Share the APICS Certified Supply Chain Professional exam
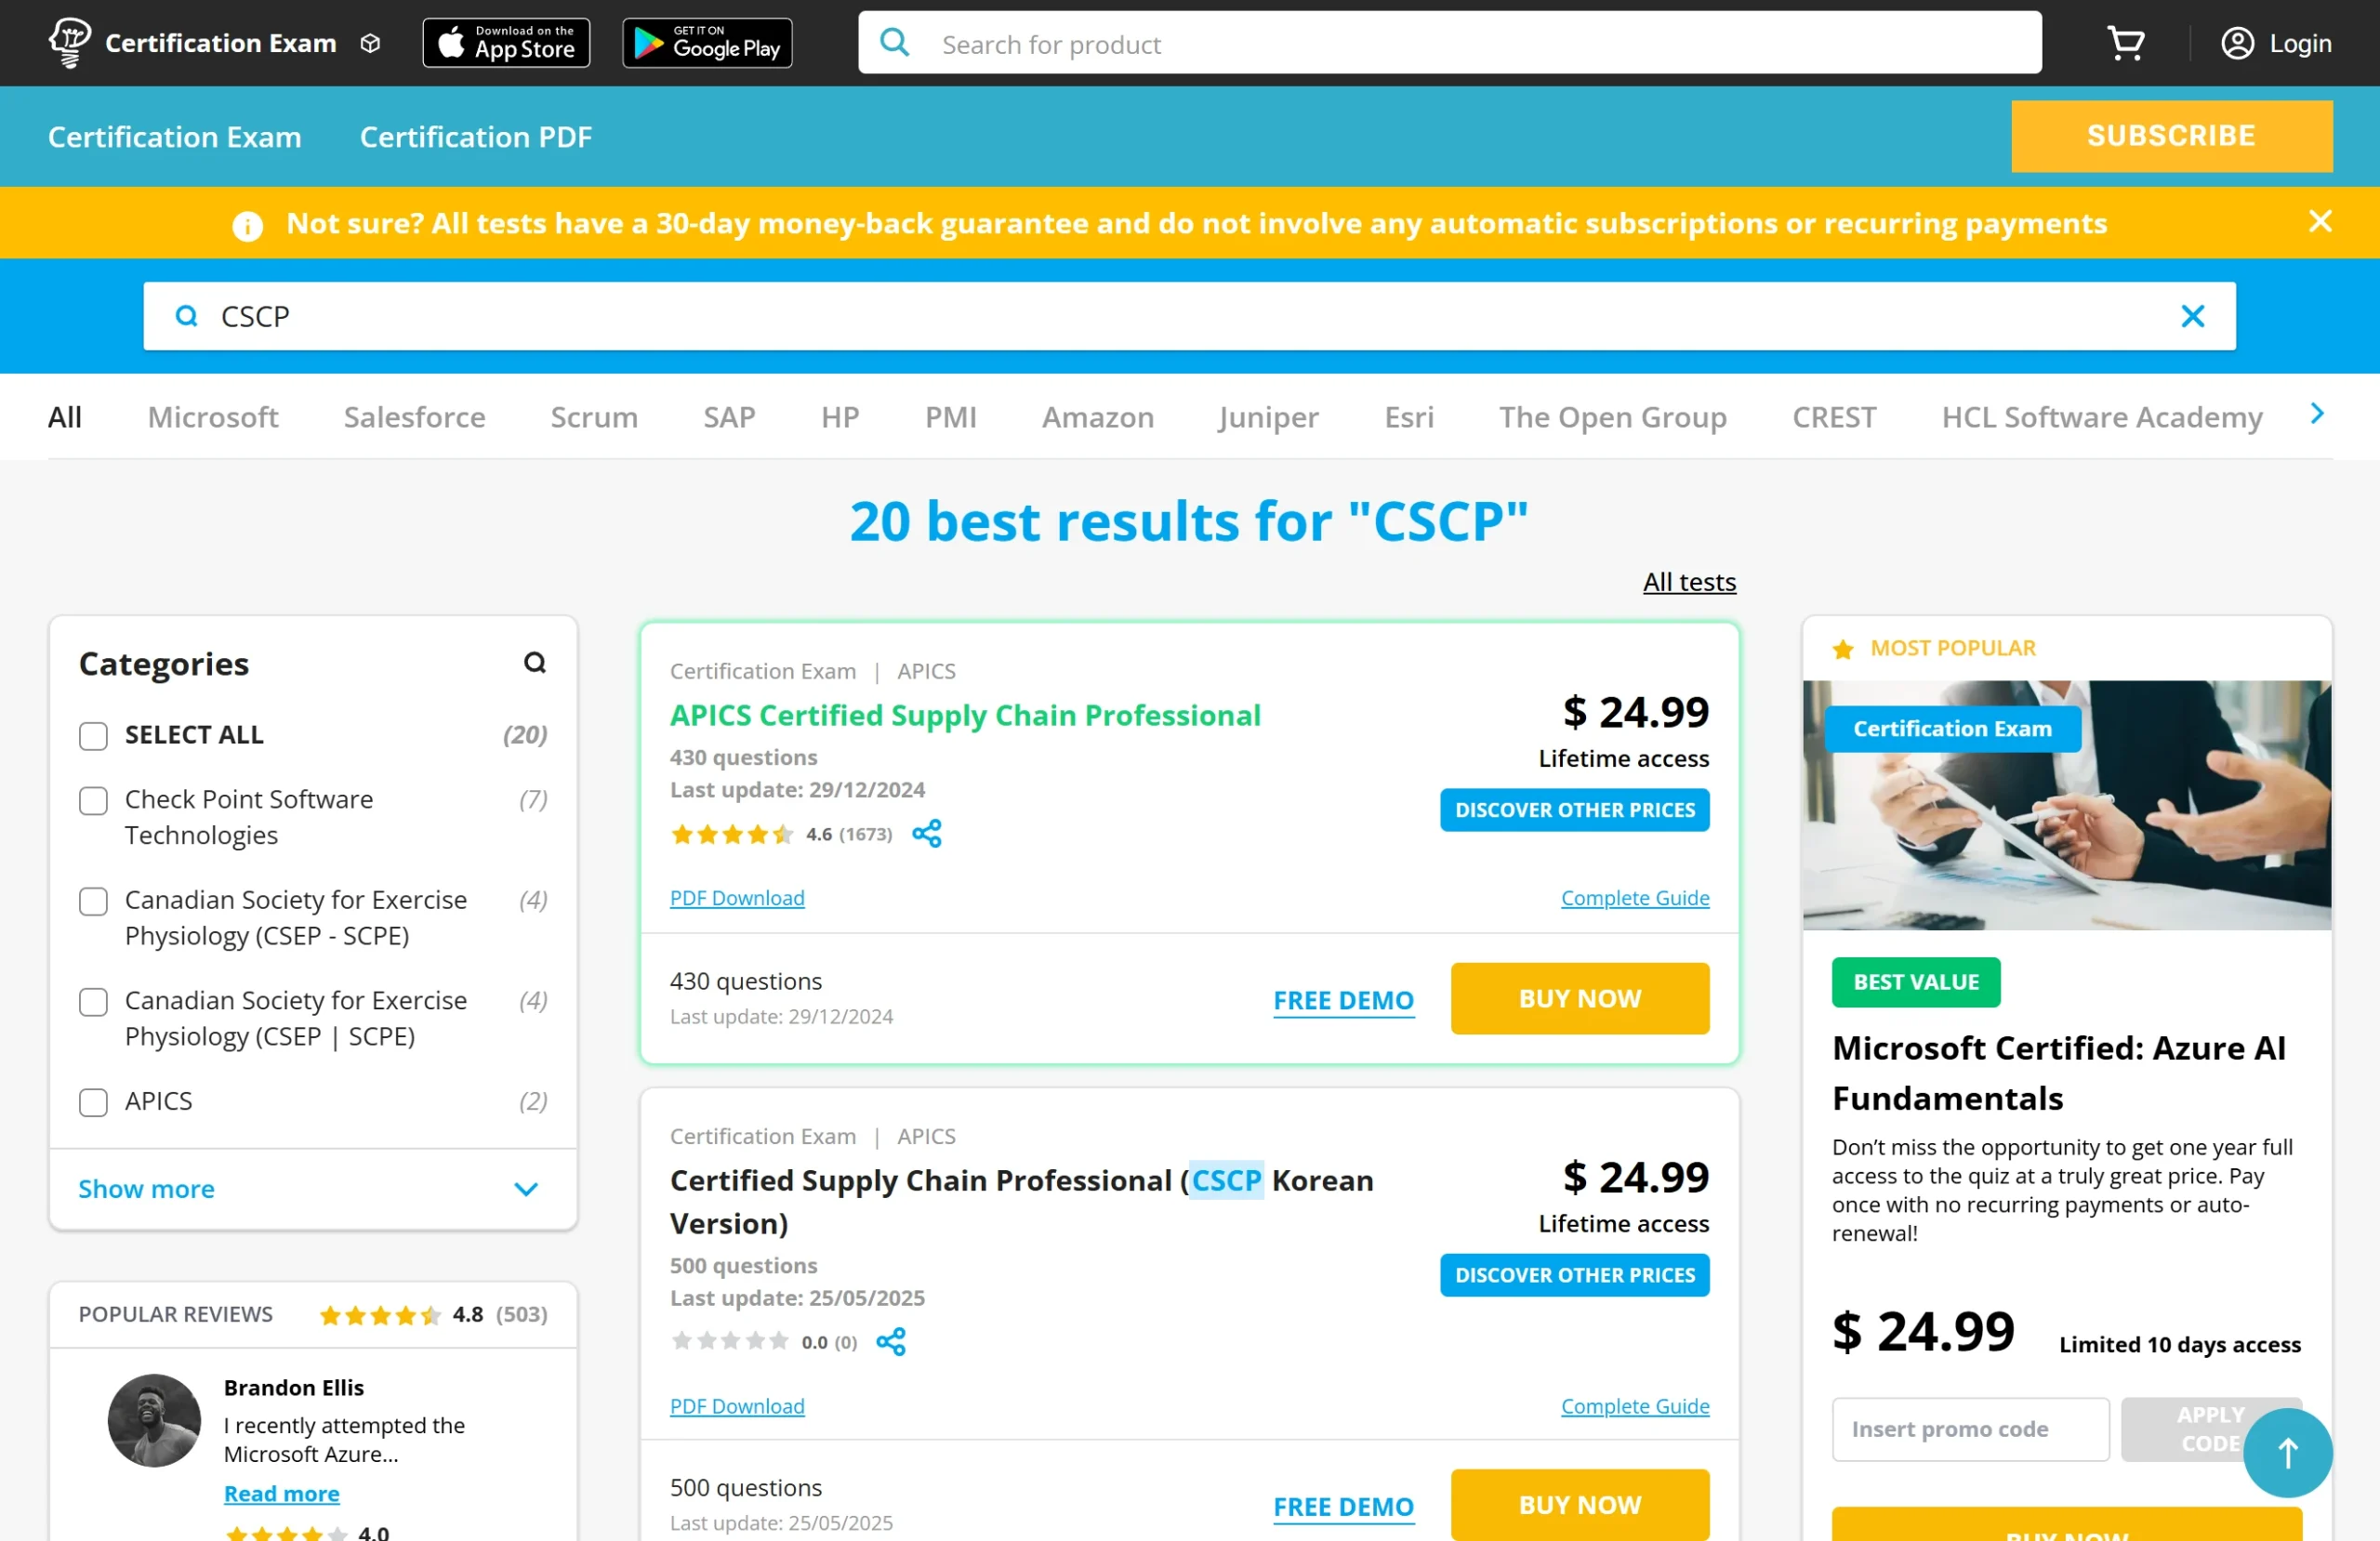The image size is (2380, 1541). point(927,833)
